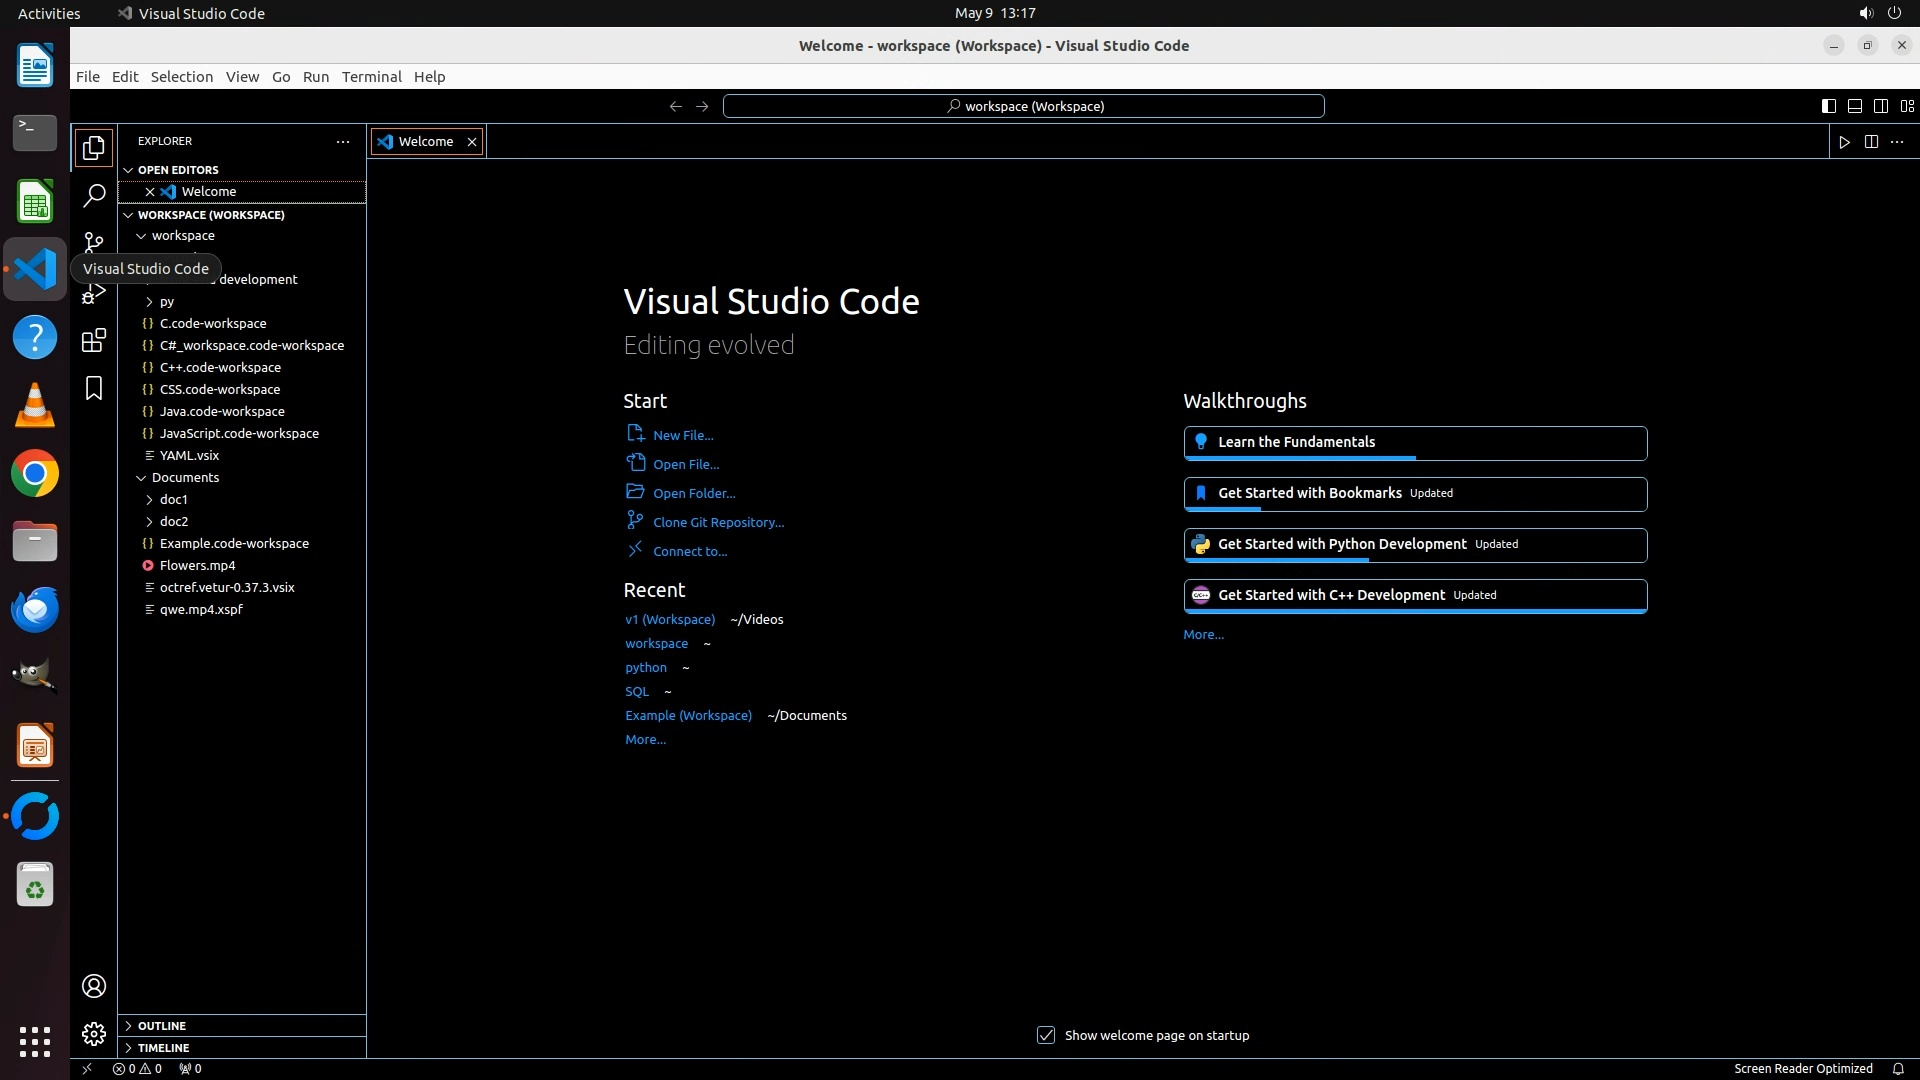The height and width of the screenshot is (1080, 1920).
Task: Click the notifications bell in status bar
Action: (1897, 1068)
